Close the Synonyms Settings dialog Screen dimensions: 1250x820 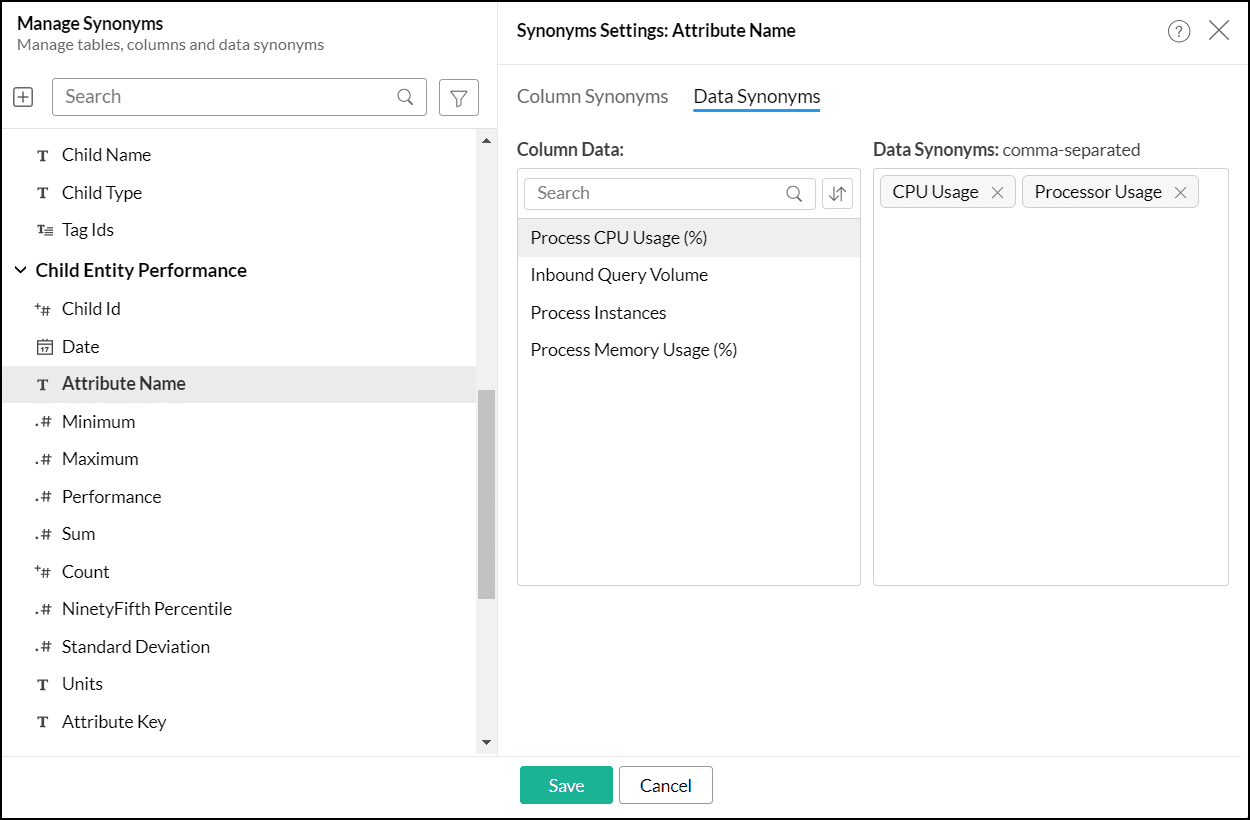click(1219, 30)
